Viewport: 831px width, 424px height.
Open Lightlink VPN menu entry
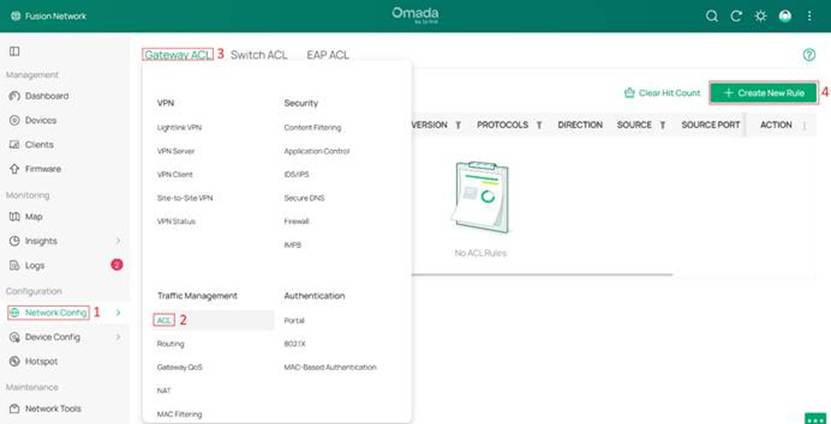click(x=179, y=128)
